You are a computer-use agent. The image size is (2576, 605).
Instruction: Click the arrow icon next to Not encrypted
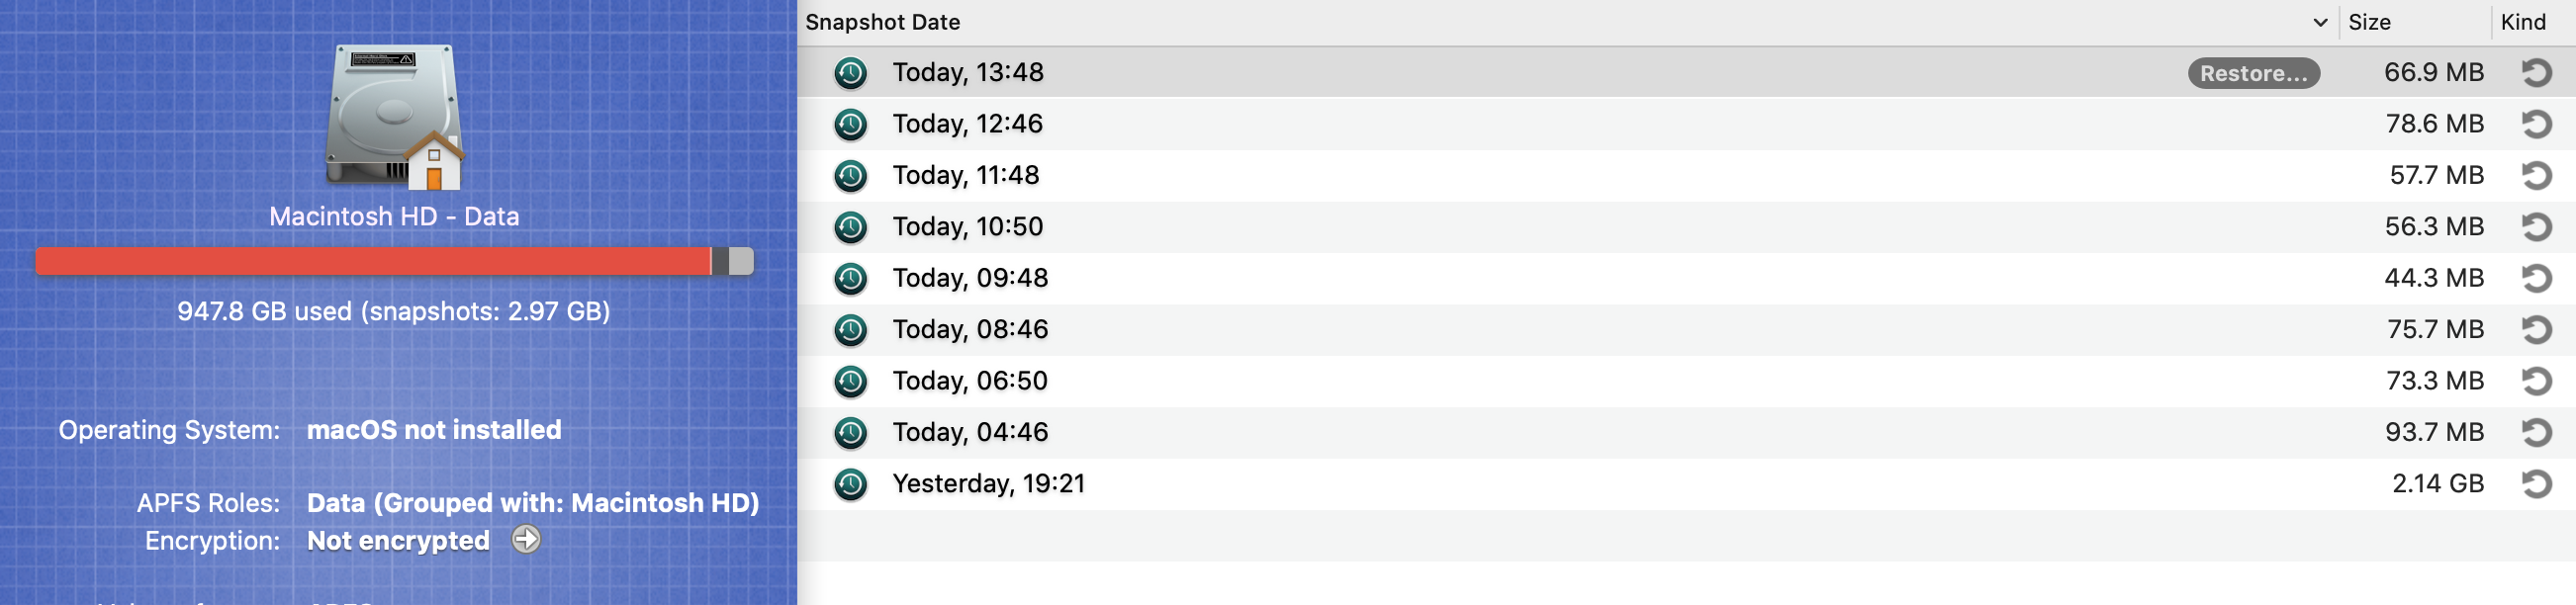[x=526, y=540]
